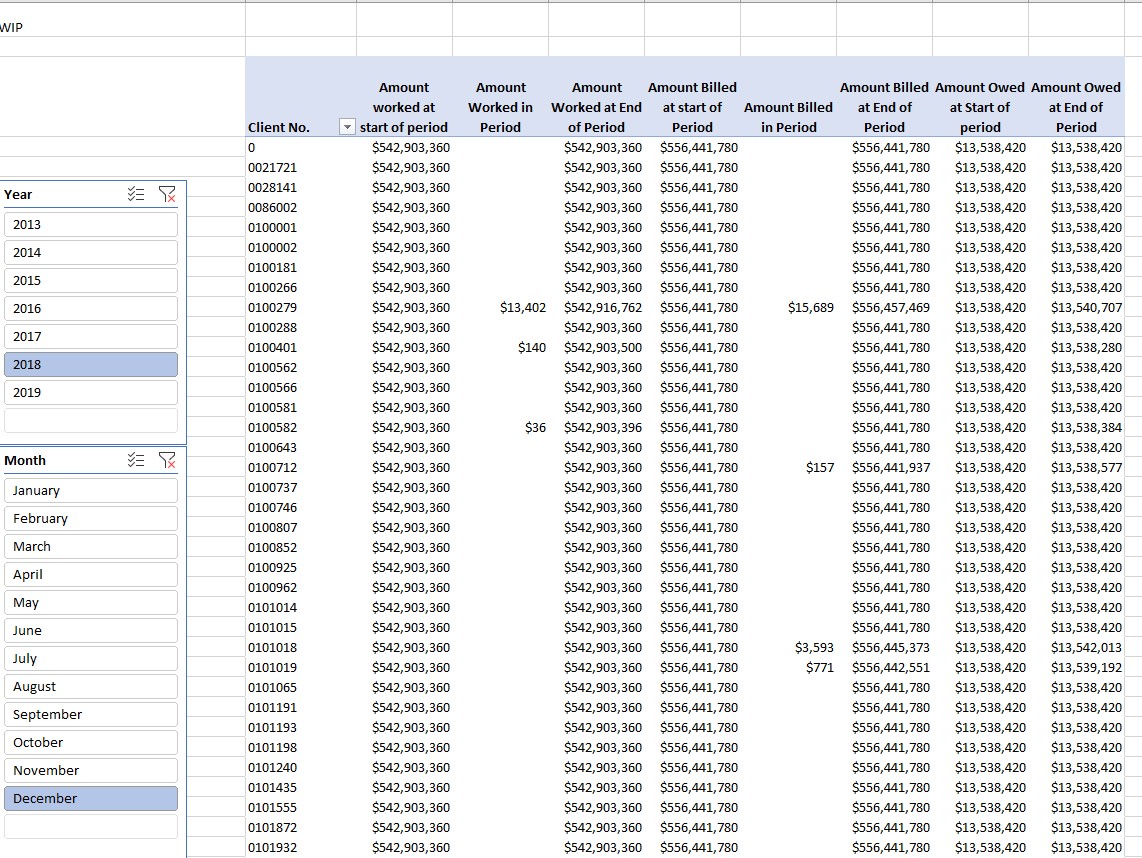Select 'Amount Worked in Period' header
This screenshot has height=858, width=1142.
tap(500, 97)
